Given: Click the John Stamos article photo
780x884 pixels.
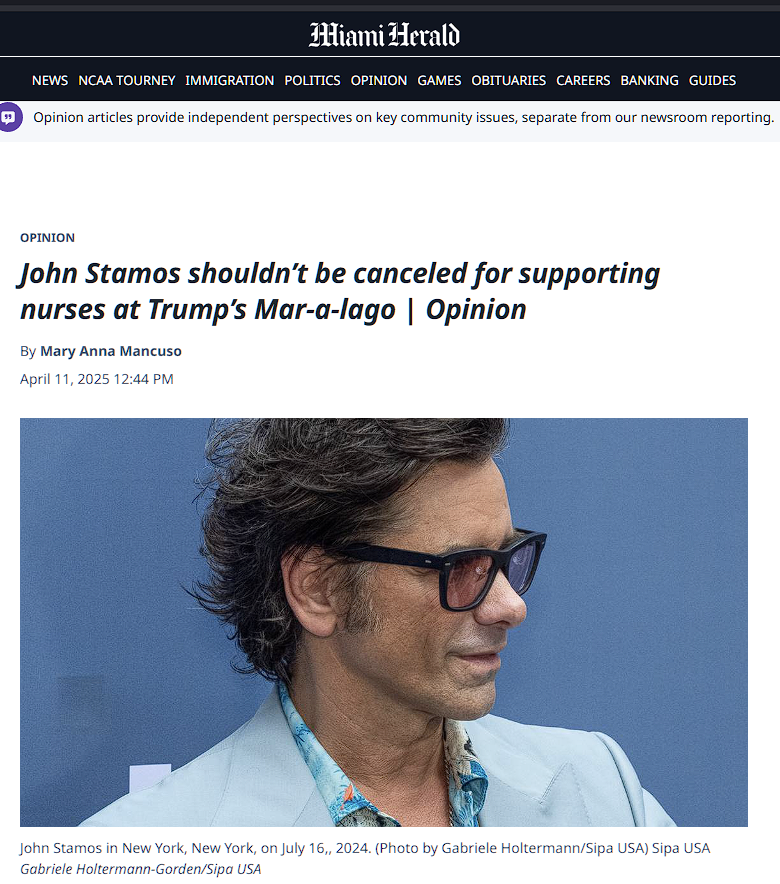Looking at the screenshot, I should click(x=384, y=622).
